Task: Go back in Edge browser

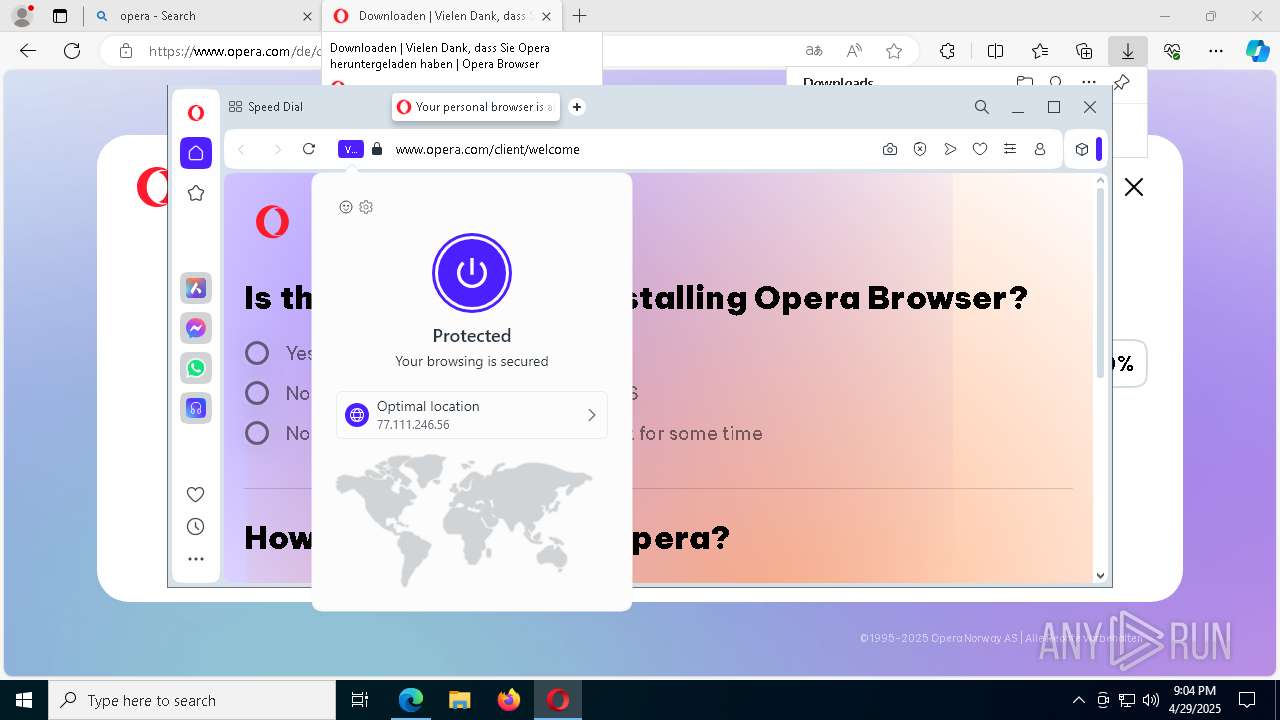Action: pyautogui.click(x=28, y=51)
